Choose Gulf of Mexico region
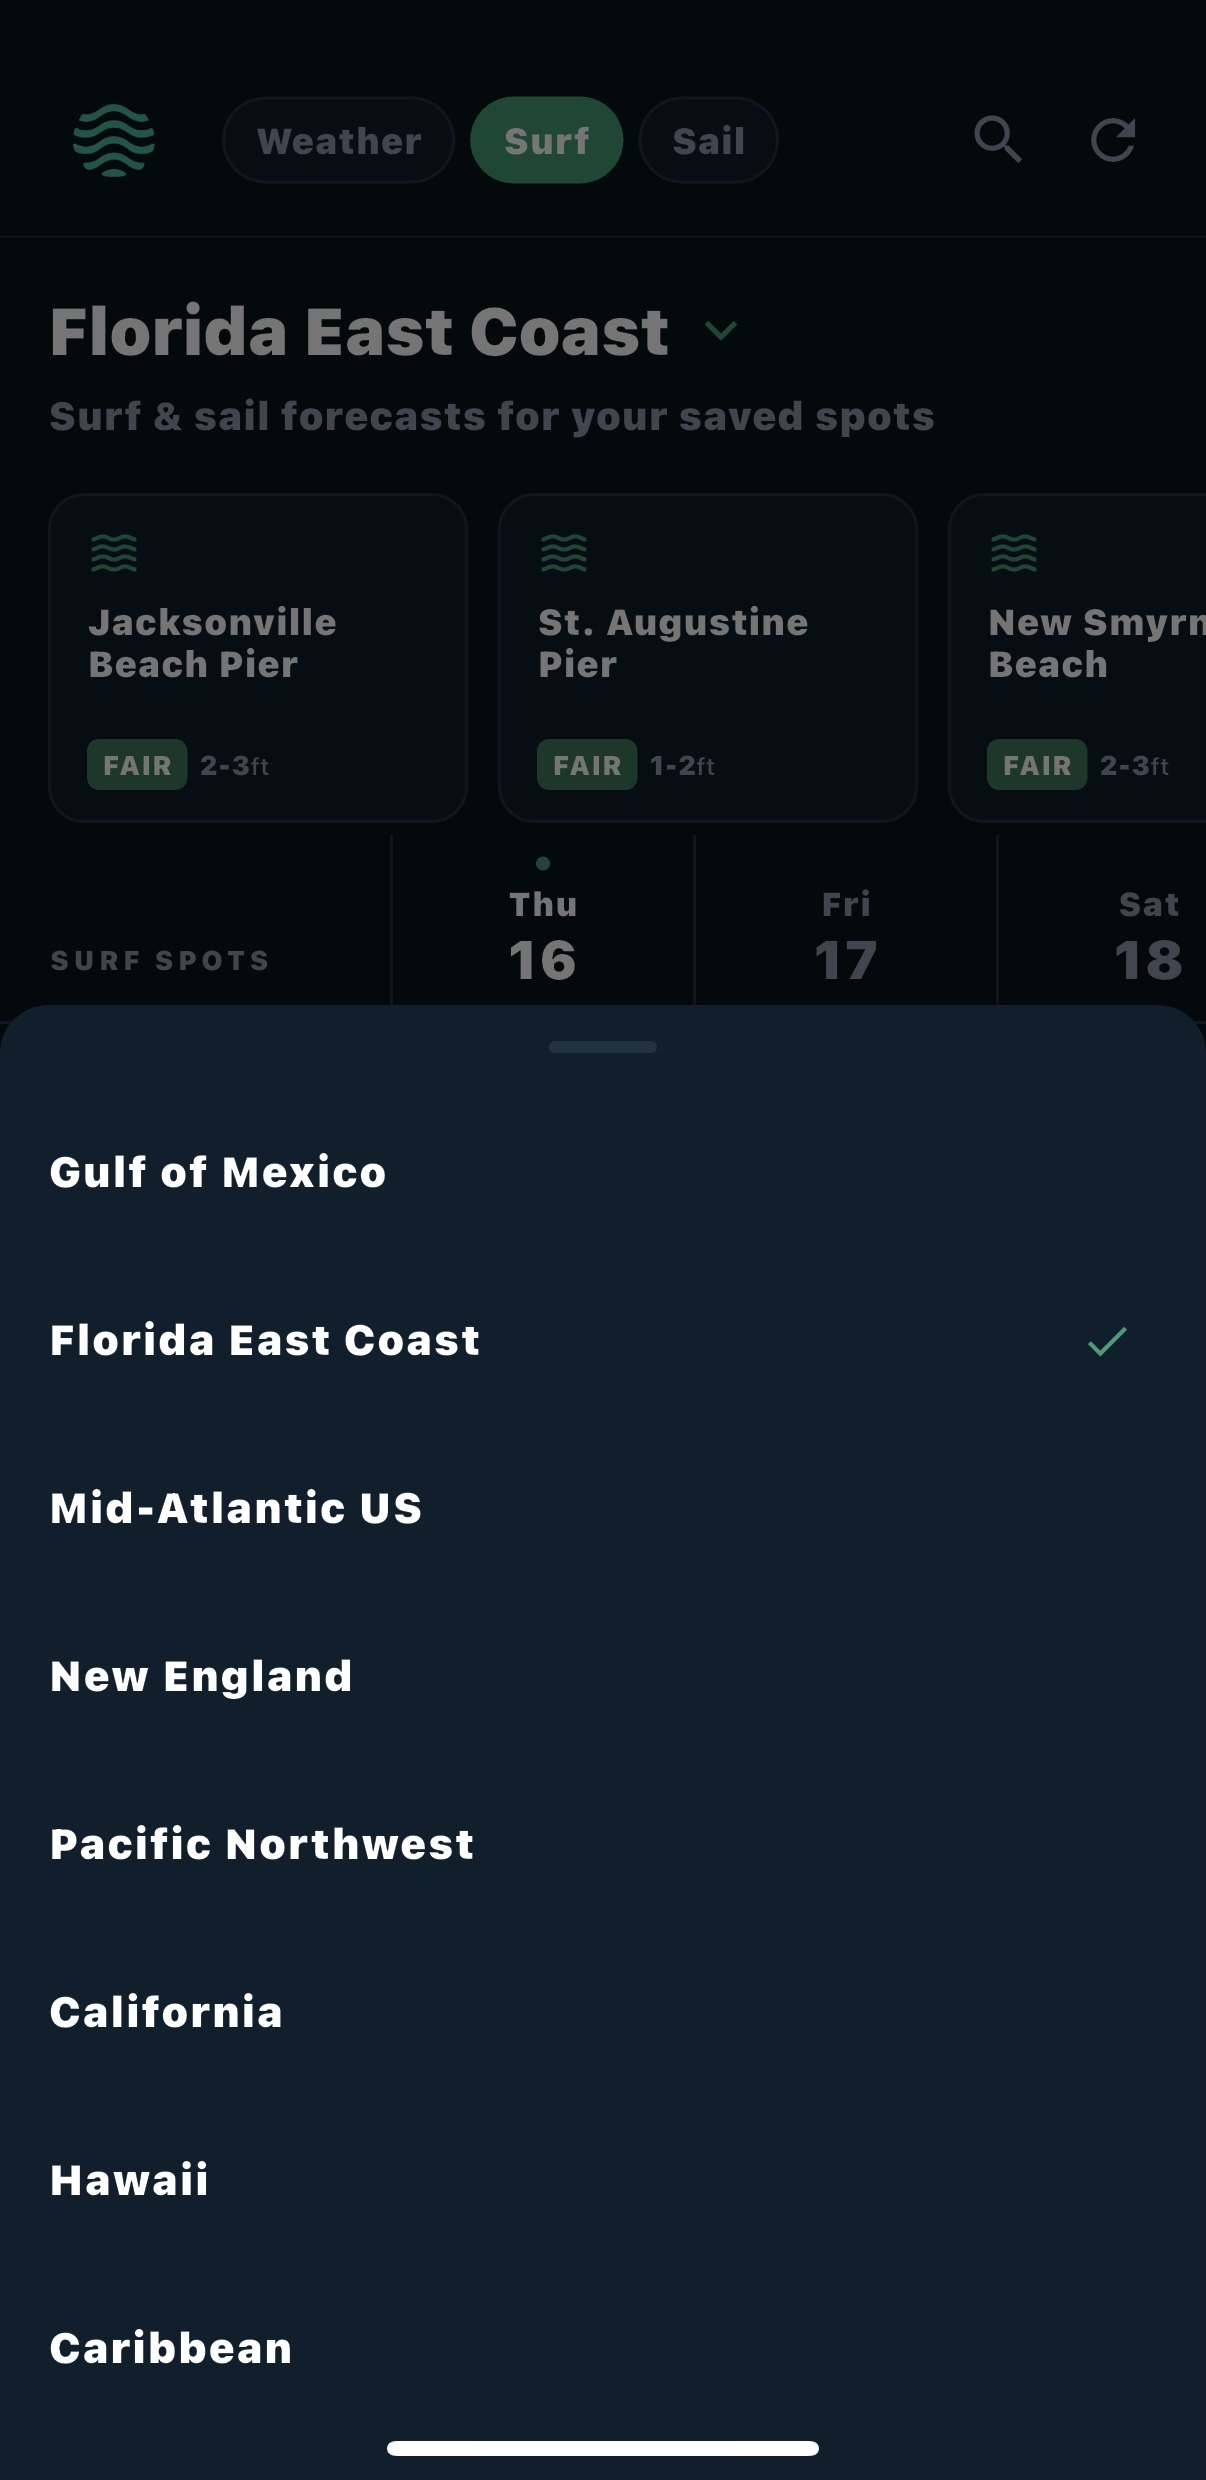 tap(218, 1173)
